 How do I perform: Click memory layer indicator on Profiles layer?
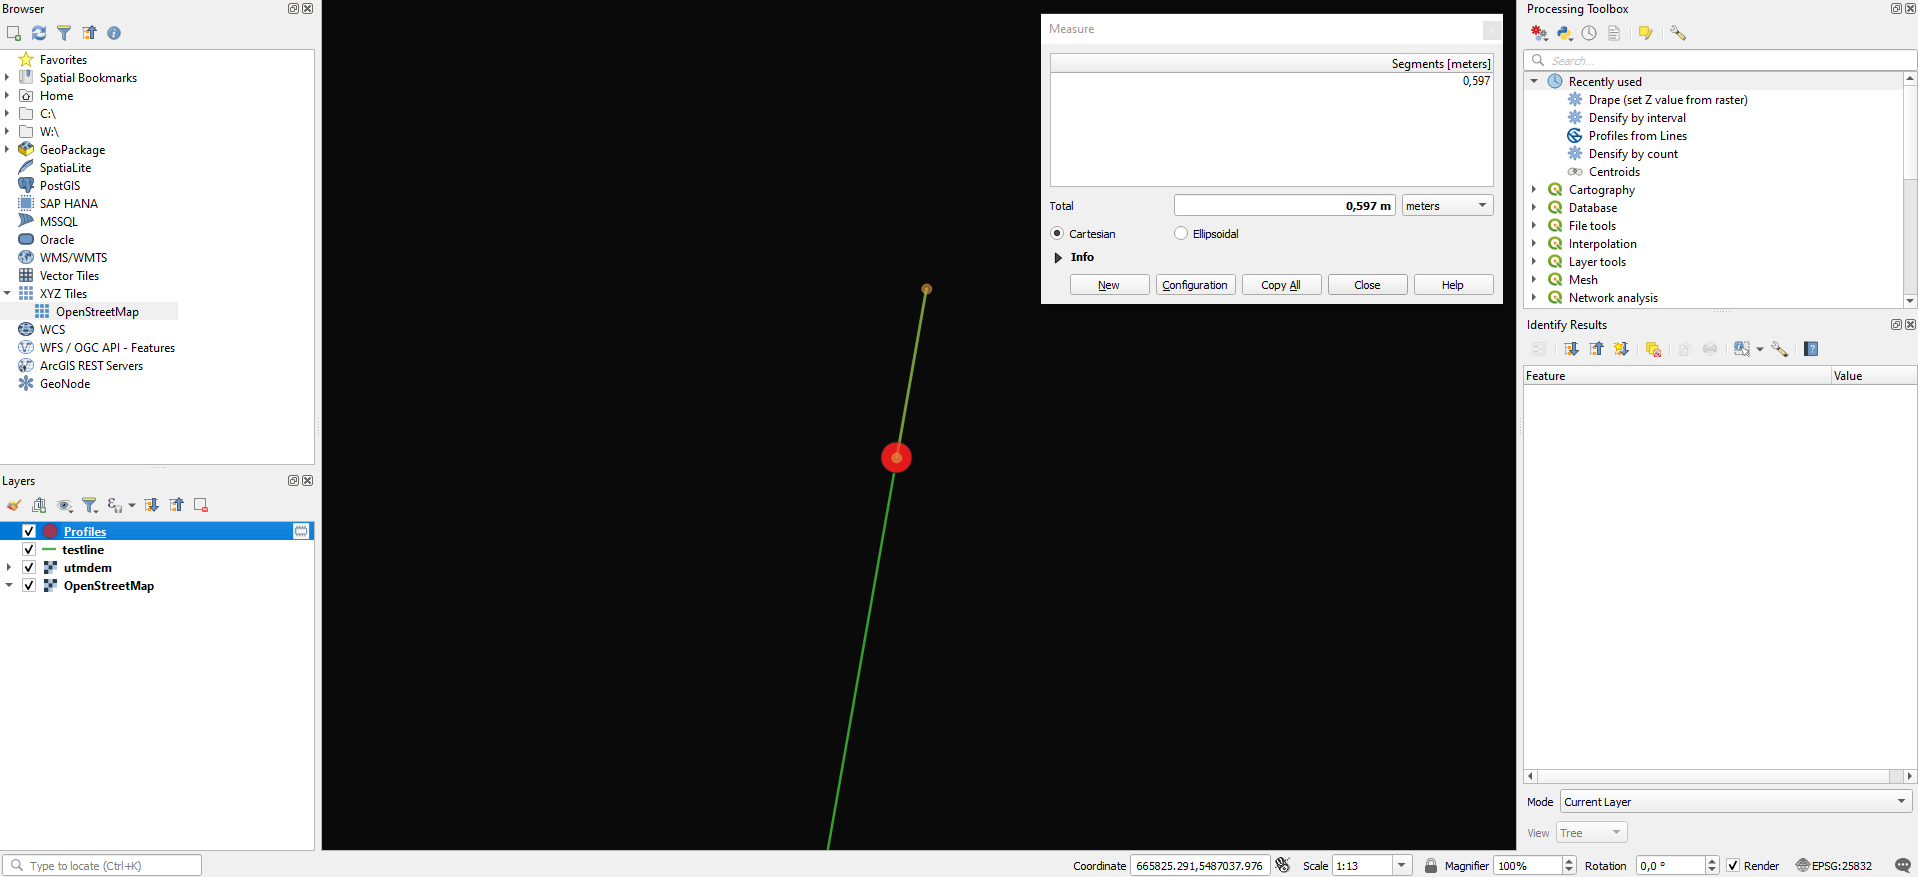tap(301, 531)
